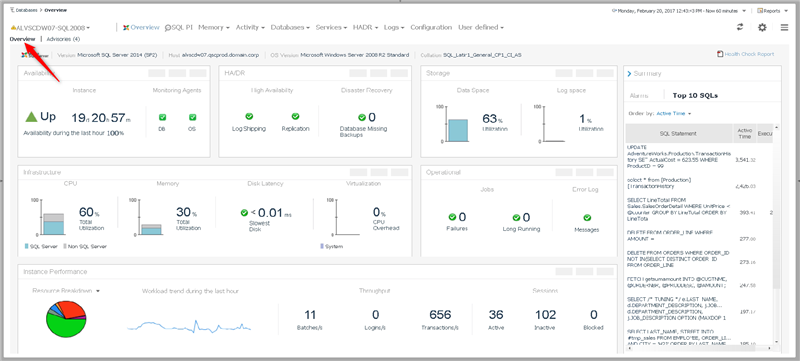Click the Non SQL Server legend swatch
The width and height of the screenshot is (800, 361).
(65, 246)
